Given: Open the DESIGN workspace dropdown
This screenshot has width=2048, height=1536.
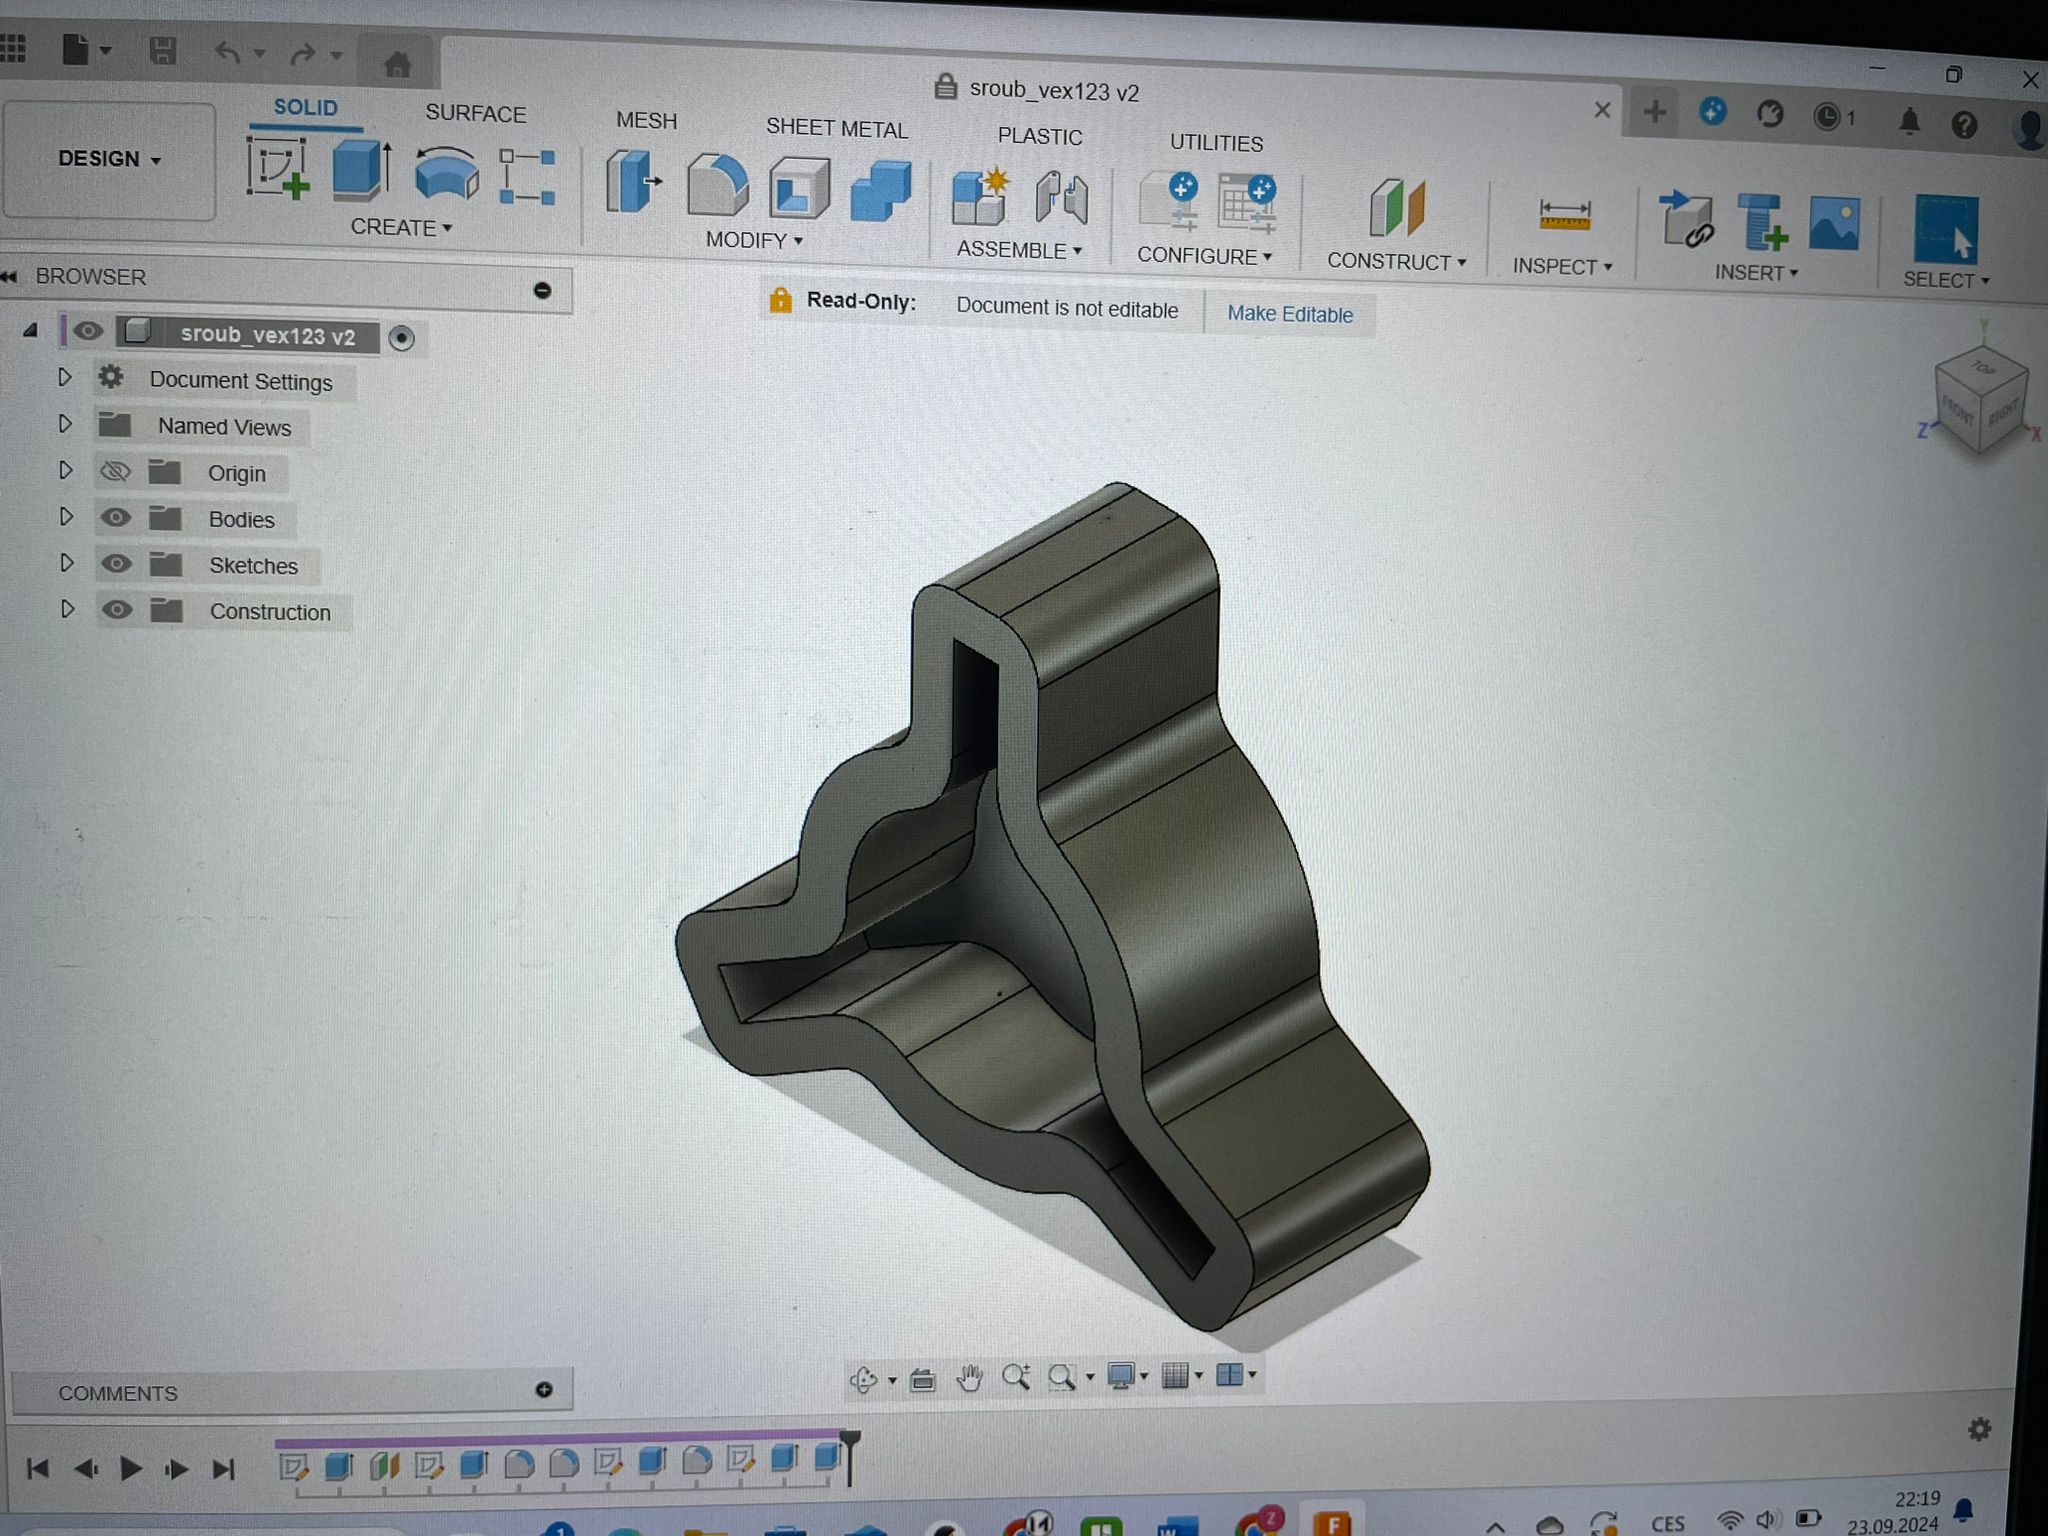Looking at the screenshot, I should click(x=109, y=159).
